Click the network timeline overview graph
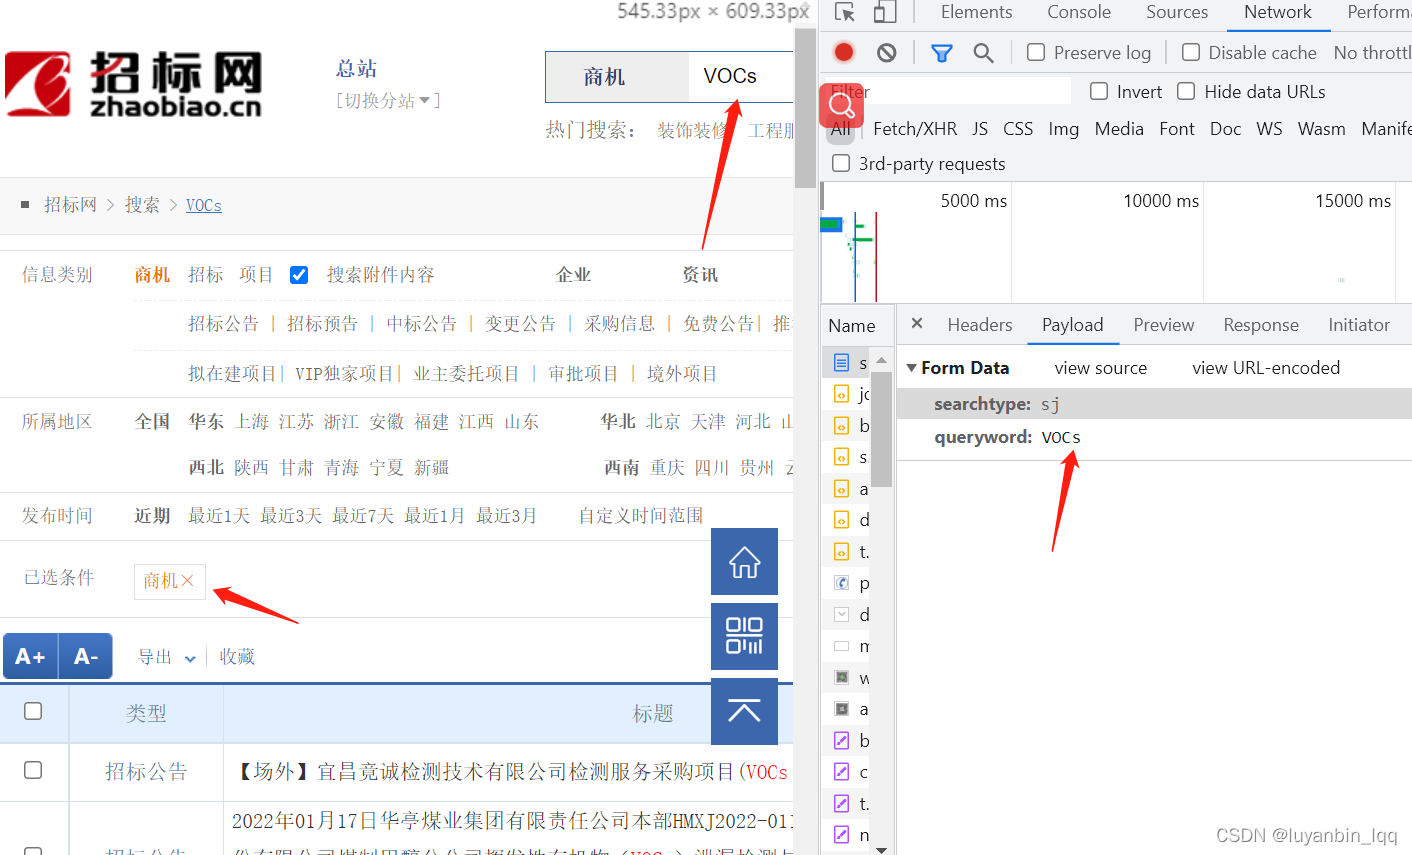Viewport: 1412px width, 855px height. pyautogui.click(x=1116, y=242)
